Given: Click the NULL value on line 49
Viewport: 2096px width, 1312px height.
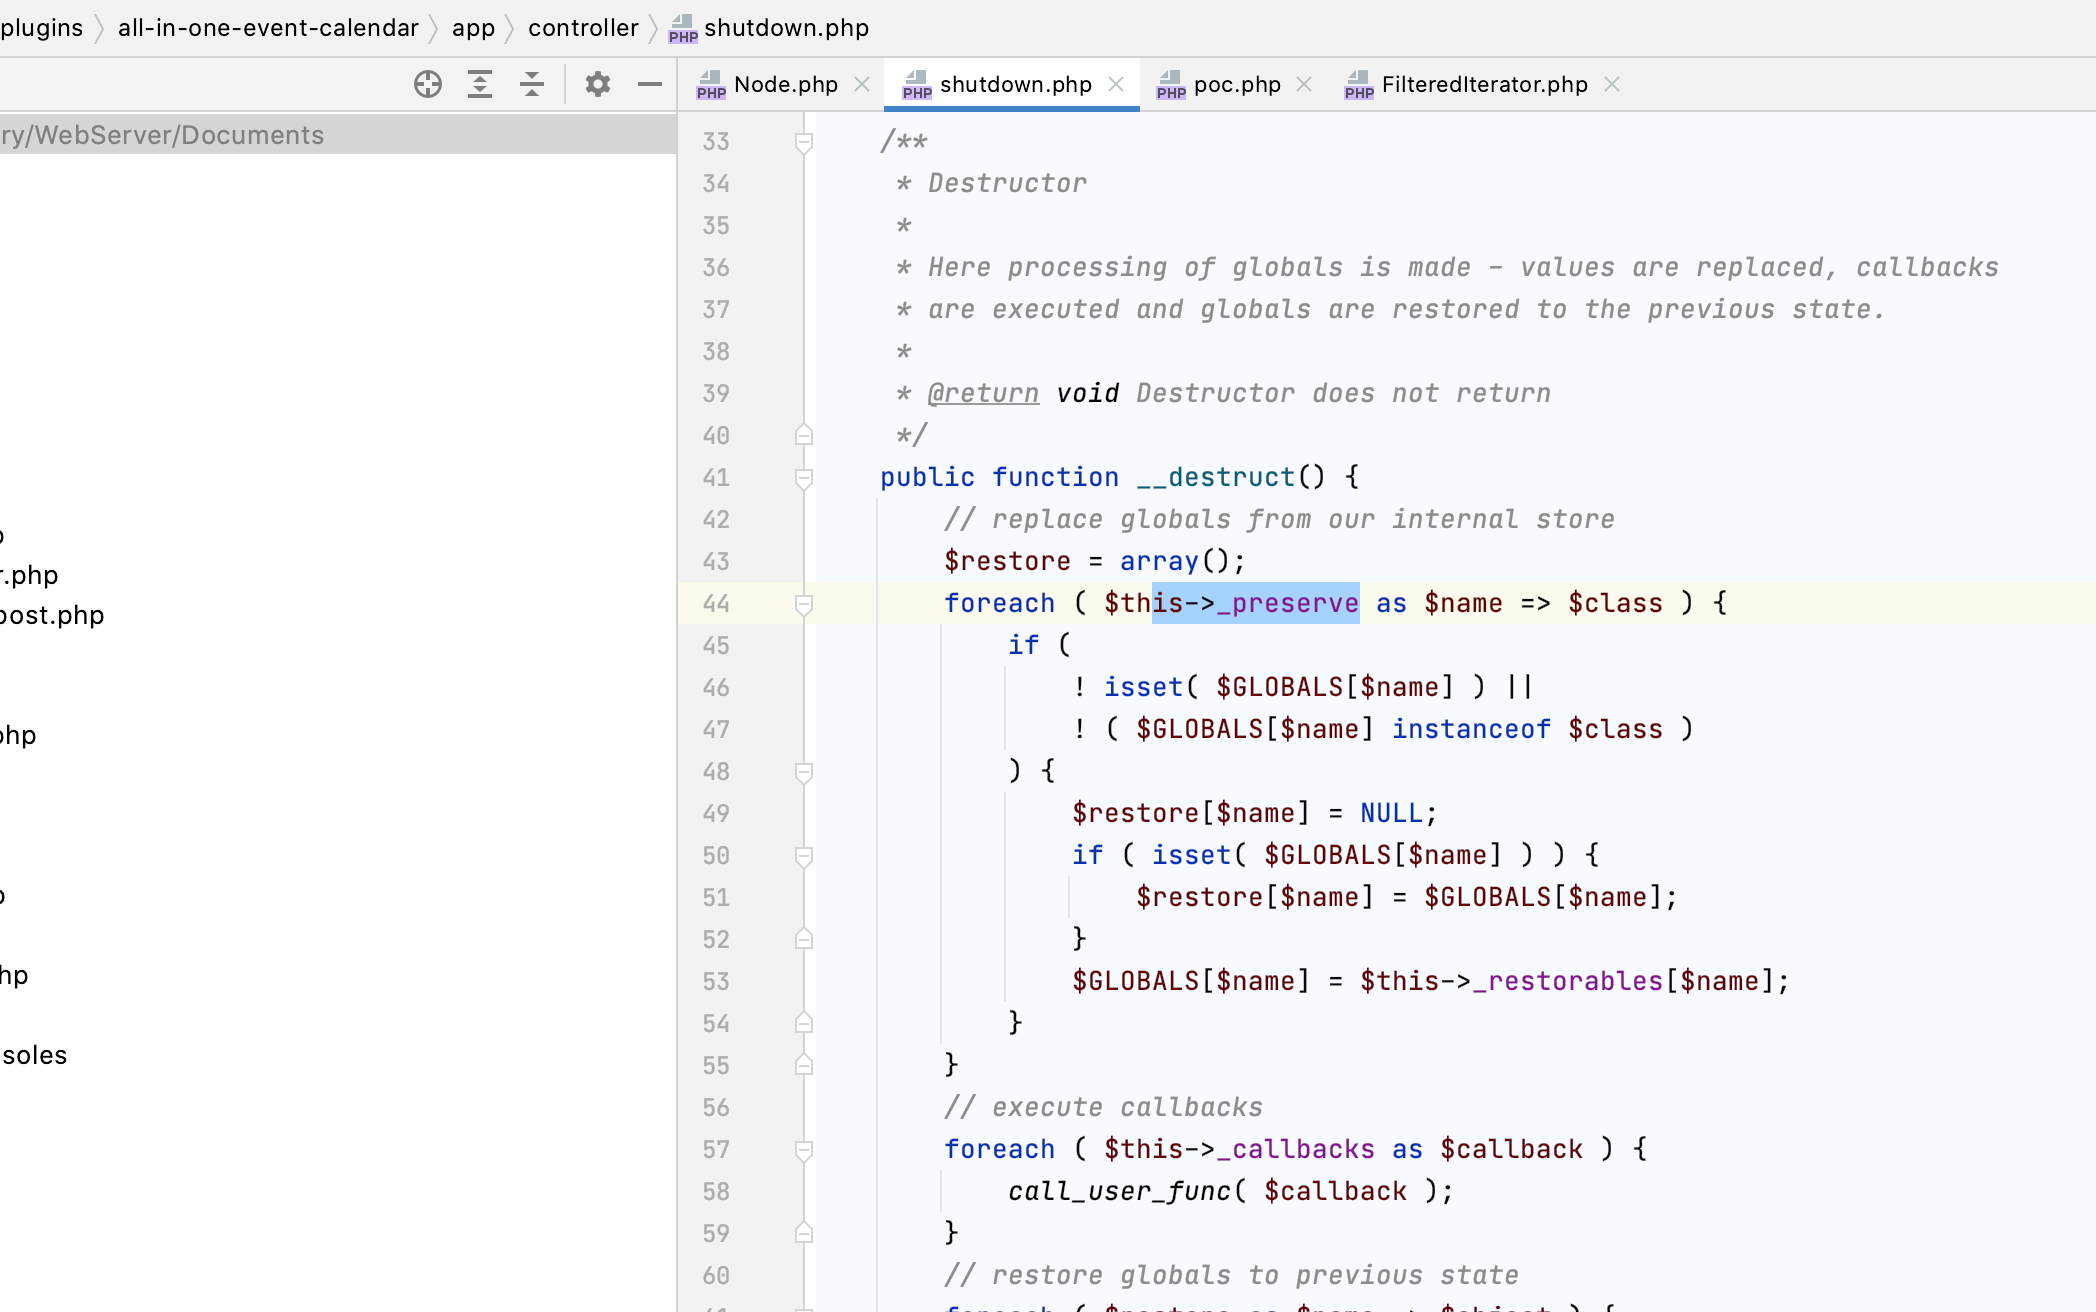Looking at the screenshot, I should click(1392, 813).
